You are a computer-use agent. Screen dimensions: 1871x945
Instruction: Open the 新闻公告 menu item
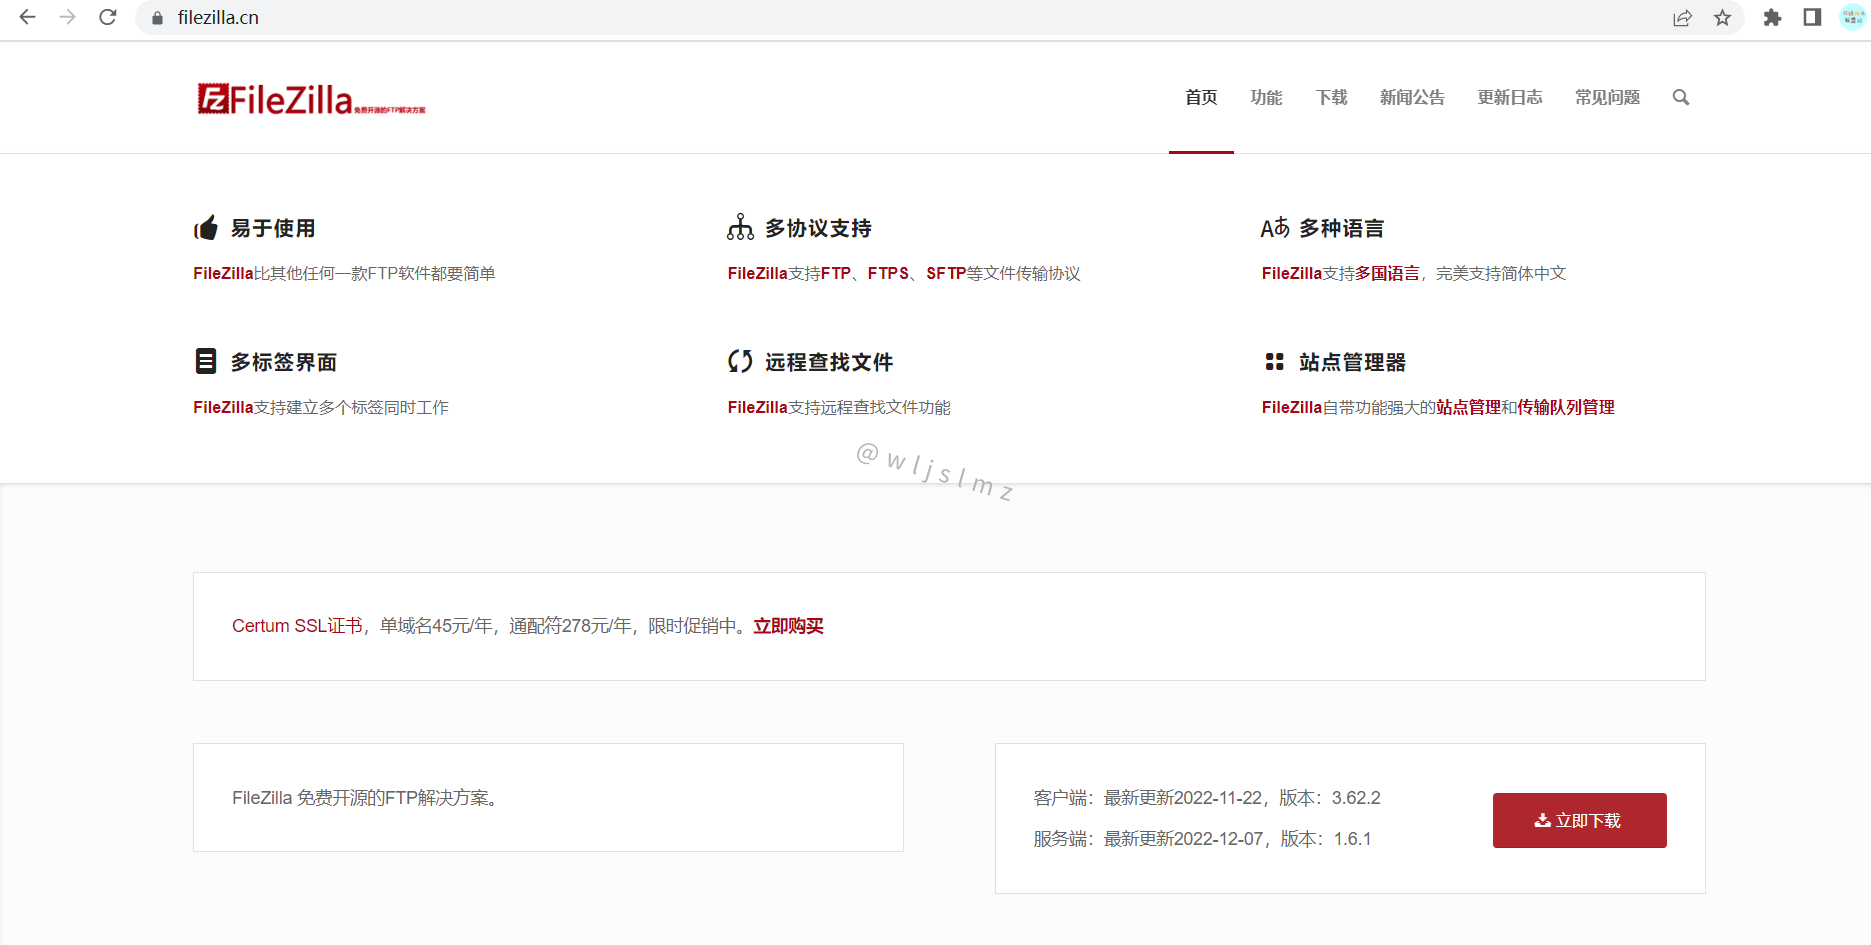click(x=1412, y=97)
